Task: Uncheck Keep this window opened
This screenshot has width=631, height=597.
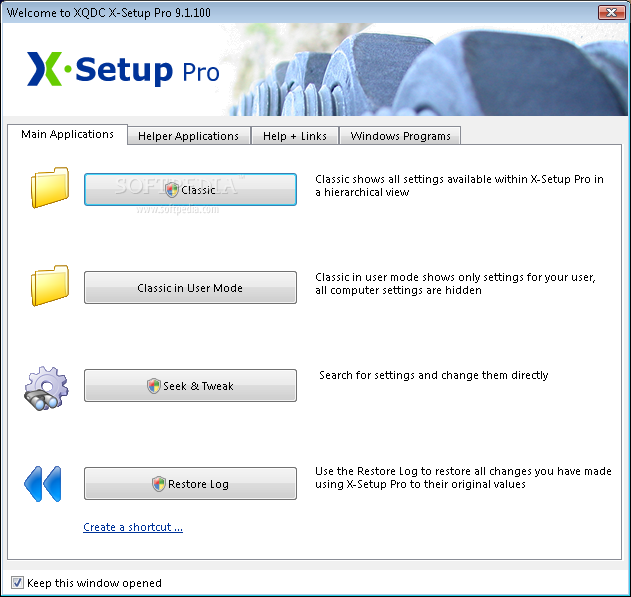Action: pos(17,583)
